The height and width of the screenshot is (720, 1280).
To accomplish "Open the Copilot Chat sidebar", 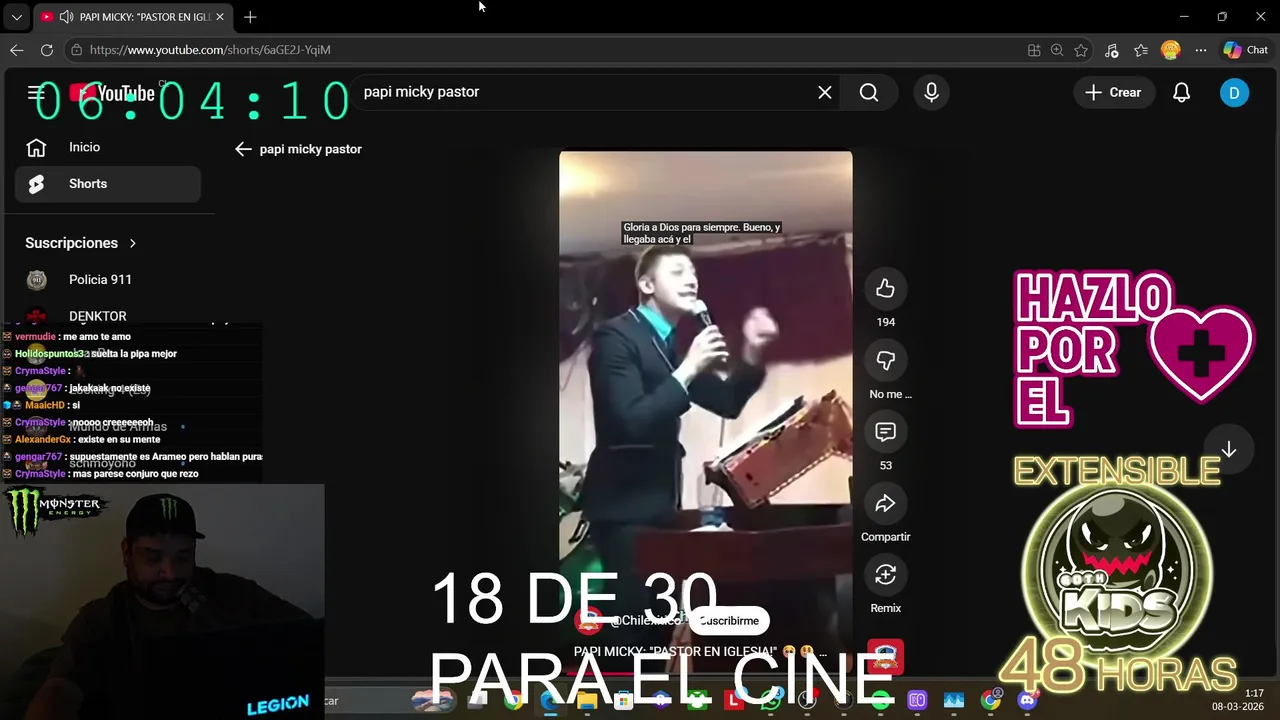I will (x=1246, y=50).
